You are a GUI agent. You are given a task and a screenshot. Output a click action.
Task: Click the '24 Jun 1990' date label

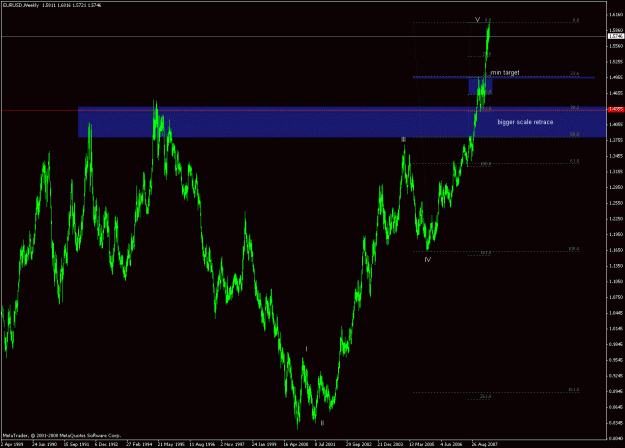click(44, 444)
